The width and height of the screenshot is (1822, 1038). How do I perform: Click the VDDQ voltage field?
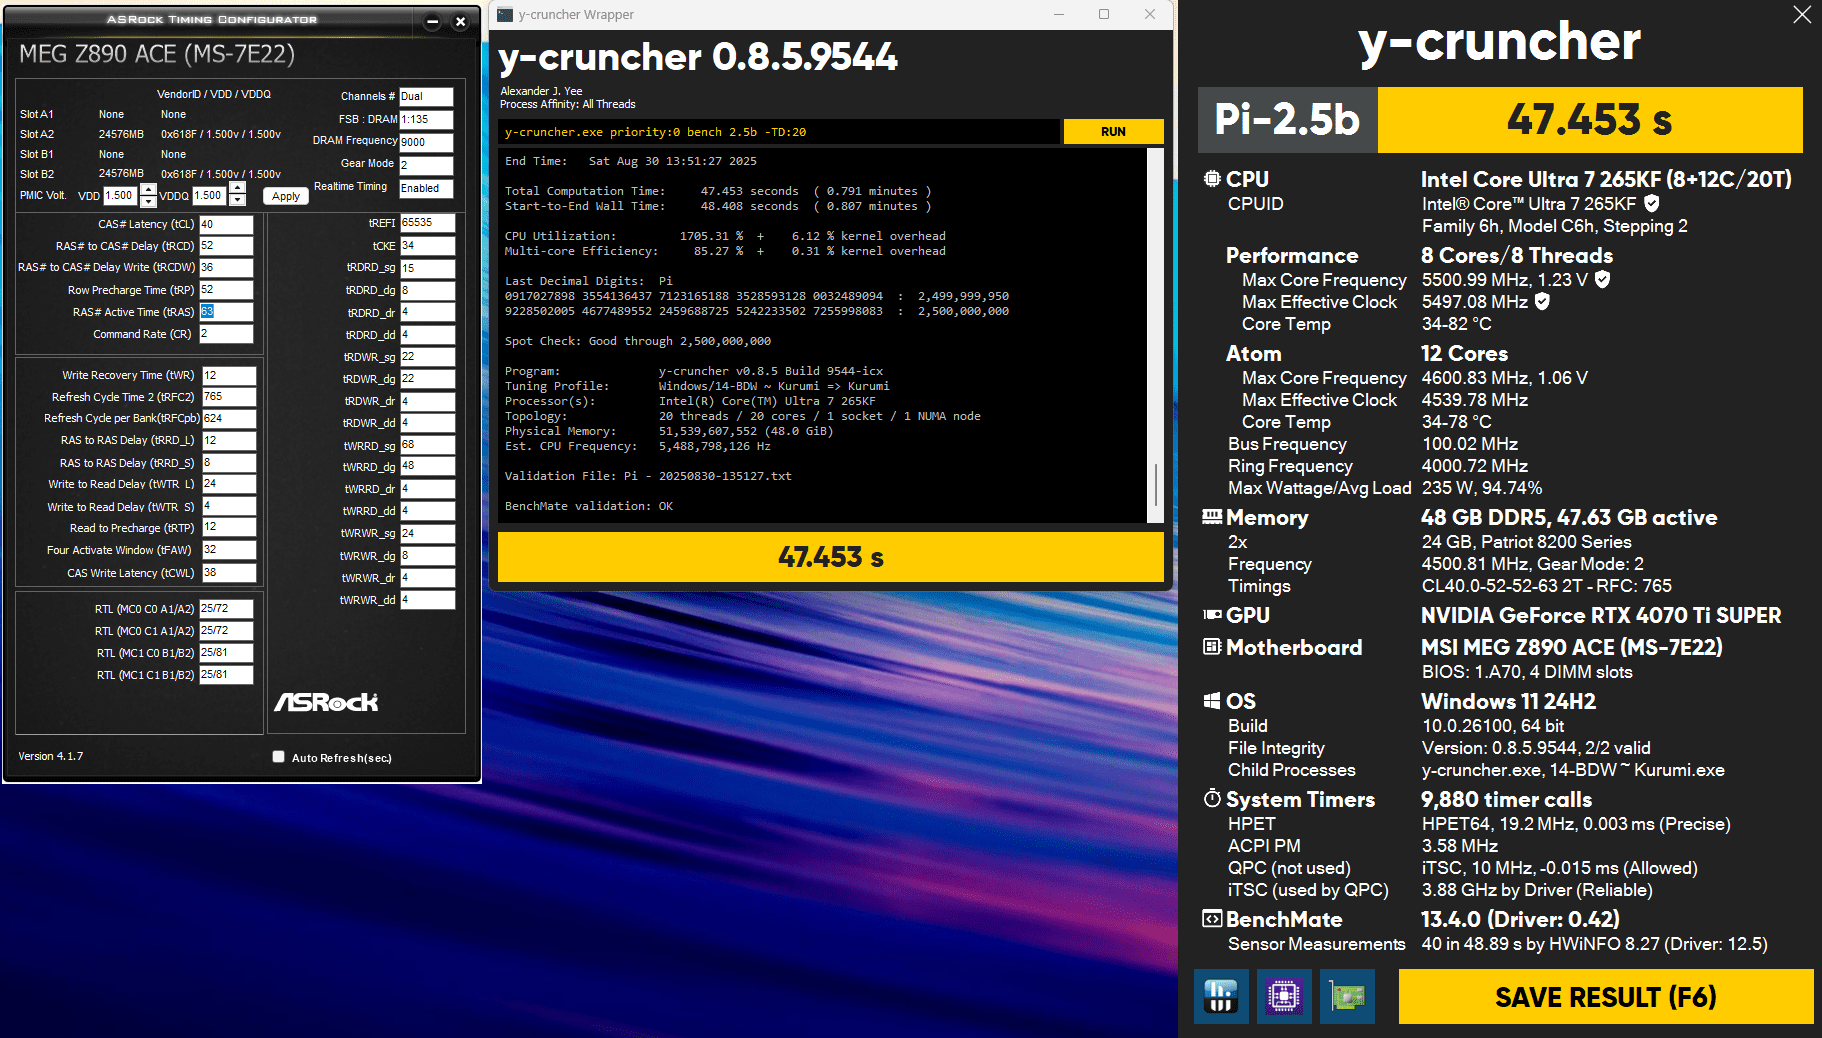(x=210, y=196)
